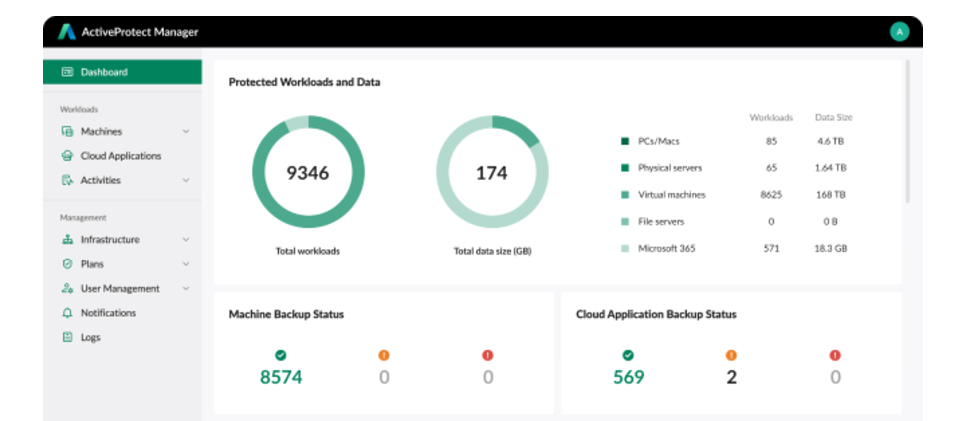Expand the Infrastructure submenu chevron
The width and height of the screenshot is (960, 421).
click(x=186, y=240)
